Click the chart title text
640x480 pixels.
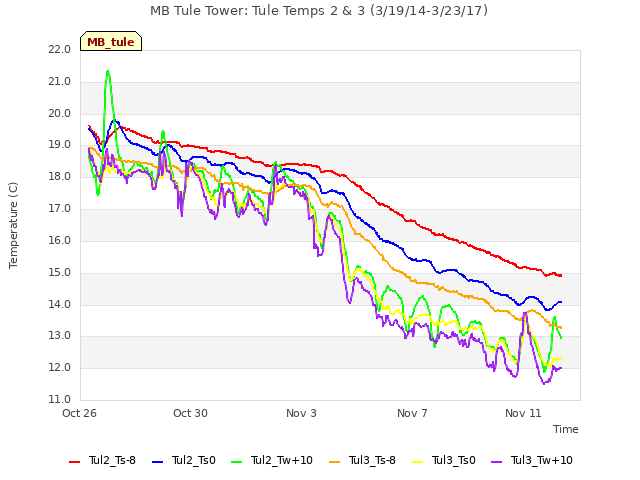[319, 10]
